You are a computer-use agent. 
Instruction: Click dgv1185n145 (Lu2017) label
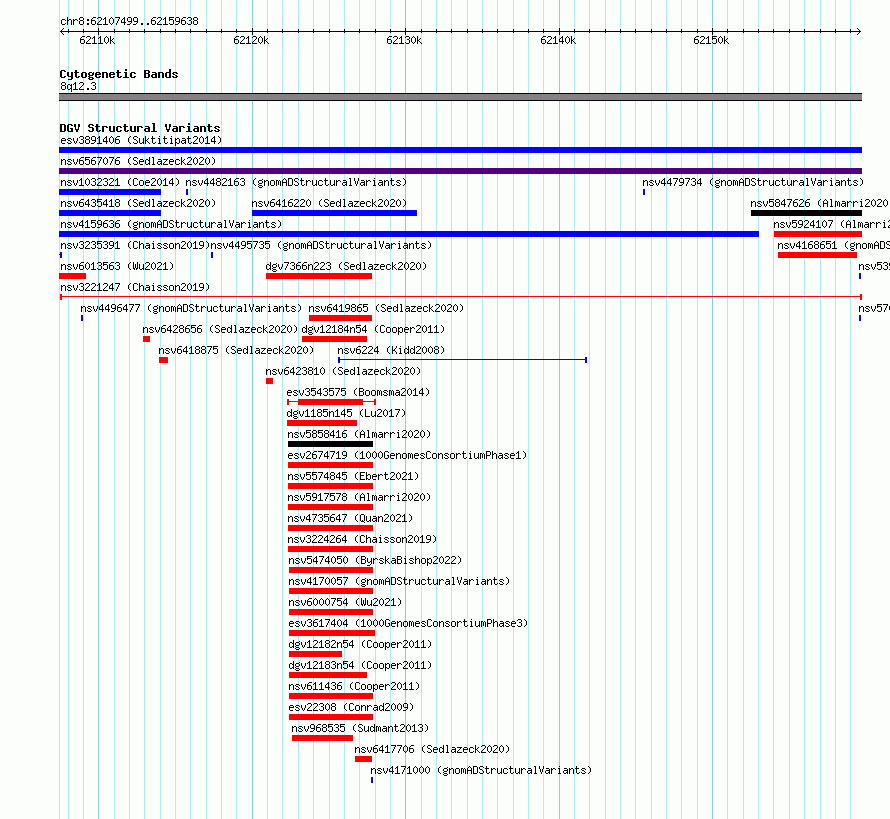(346, 413)
